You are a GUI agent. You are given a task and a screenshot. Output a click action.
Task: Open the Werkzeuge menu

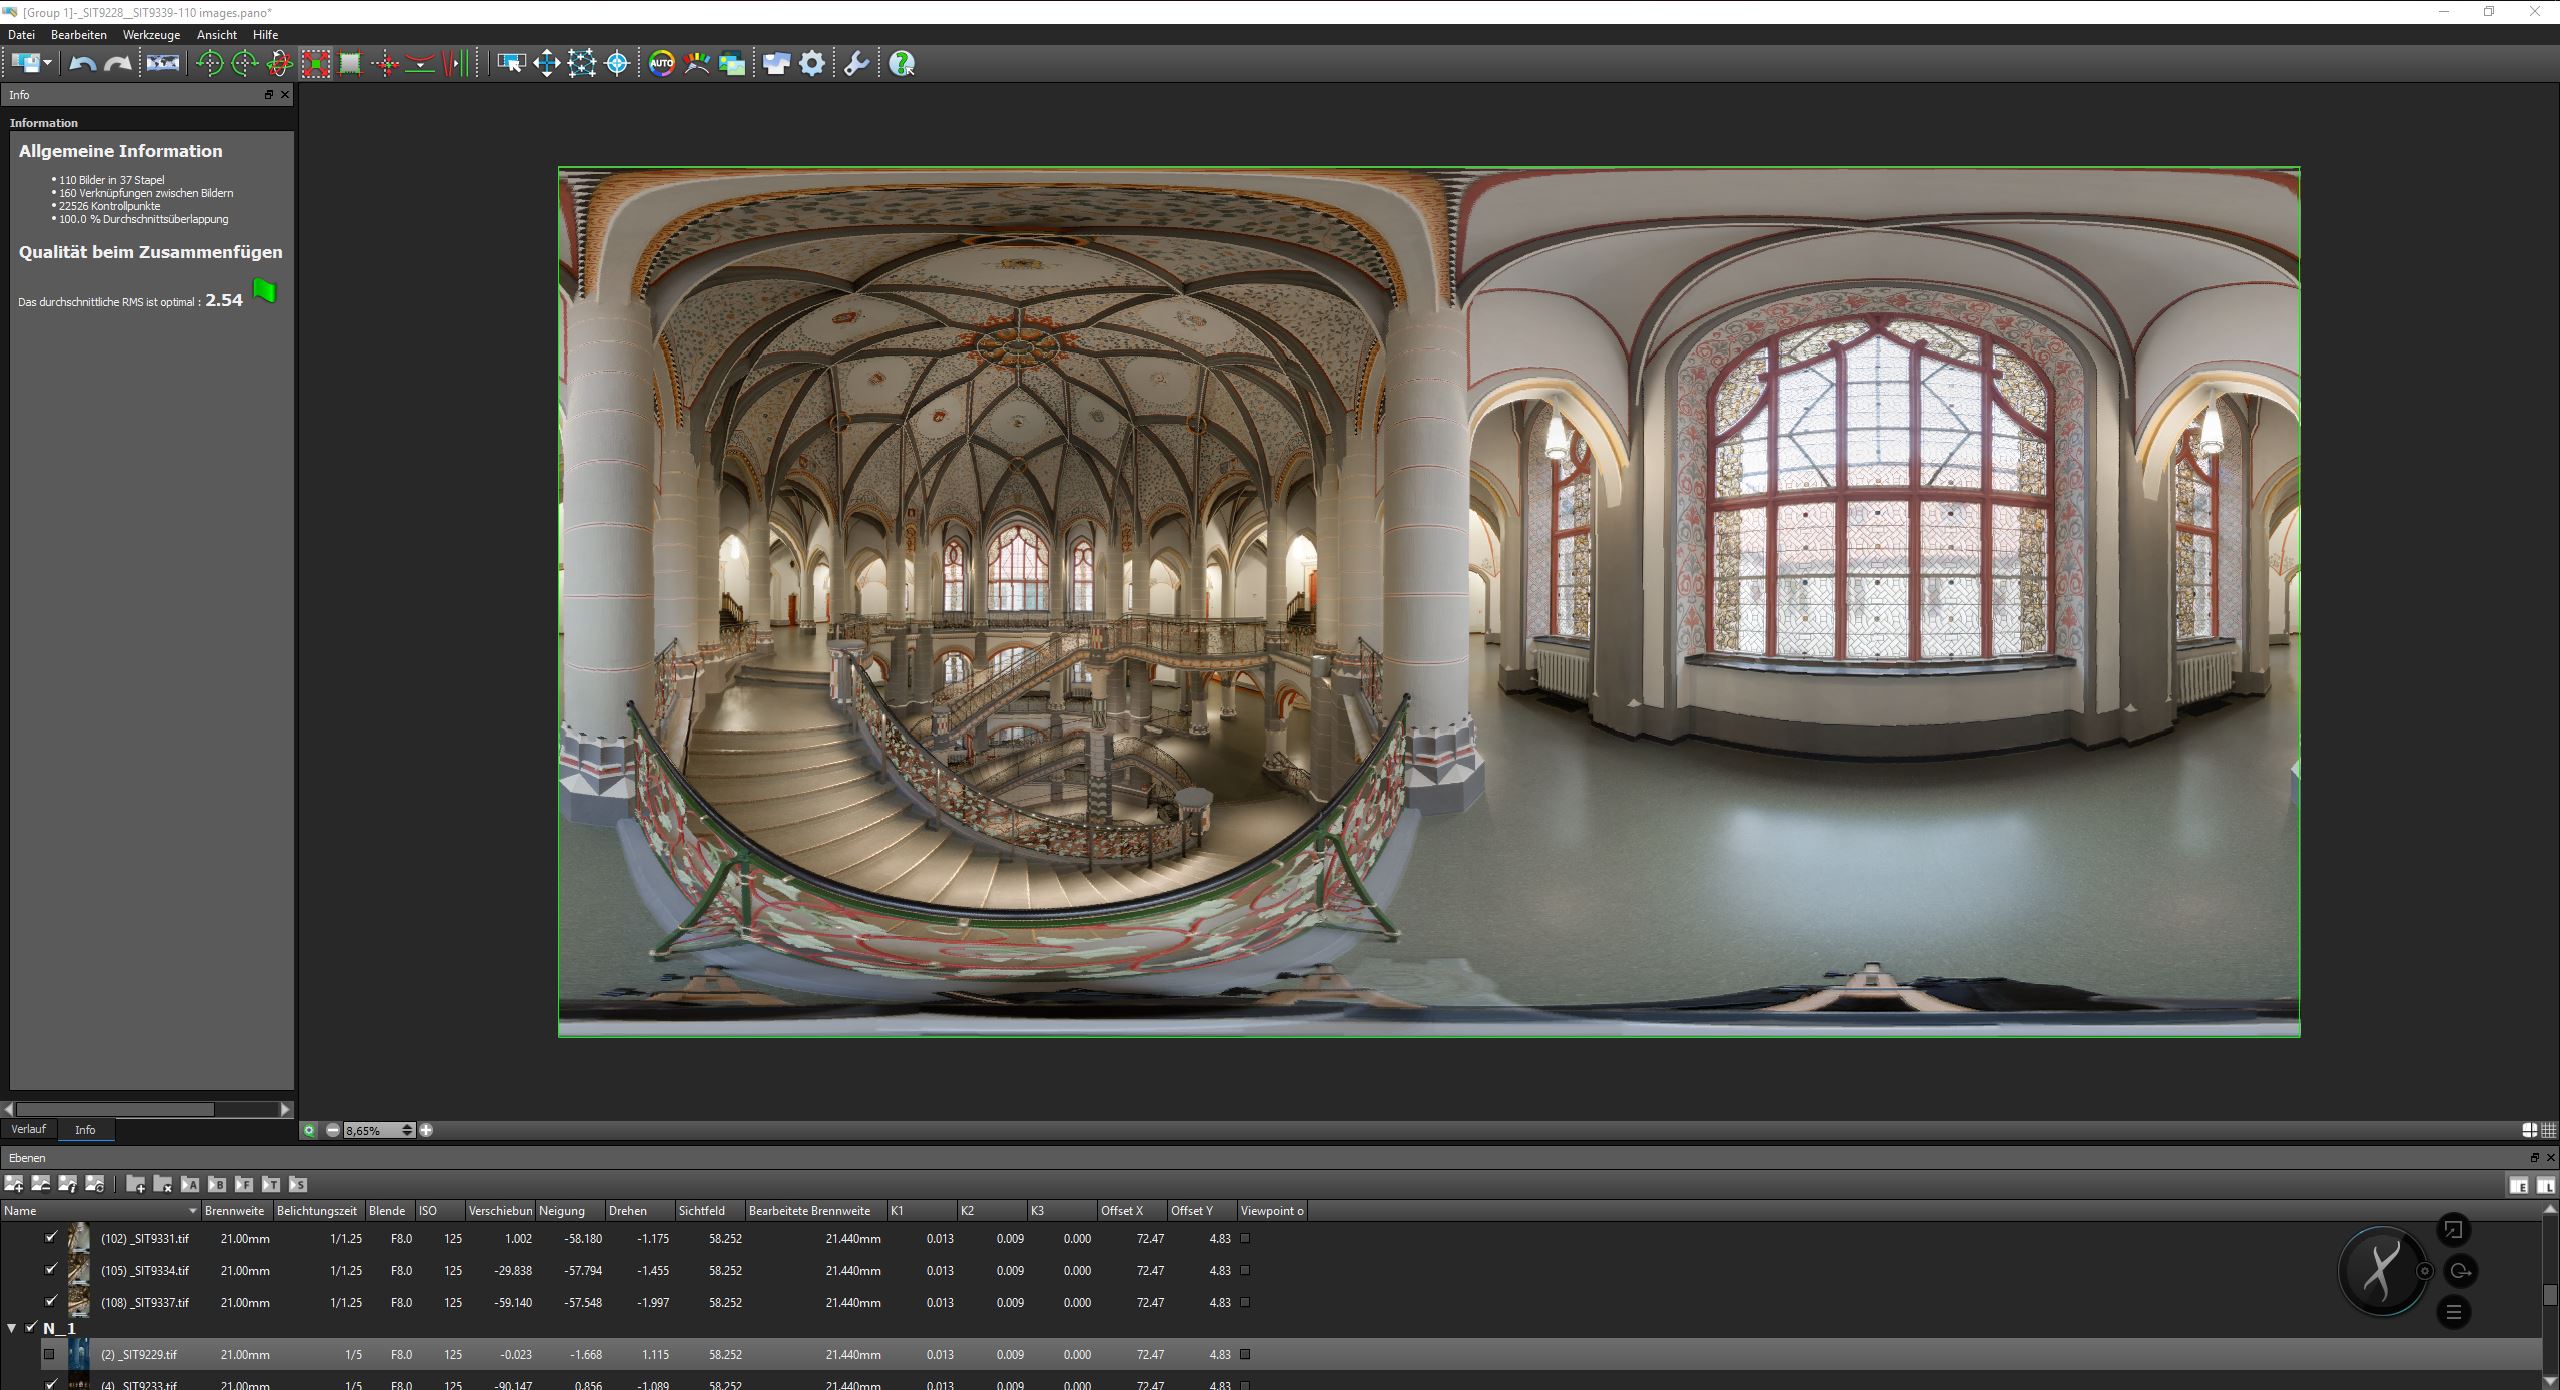click(151, 35)
